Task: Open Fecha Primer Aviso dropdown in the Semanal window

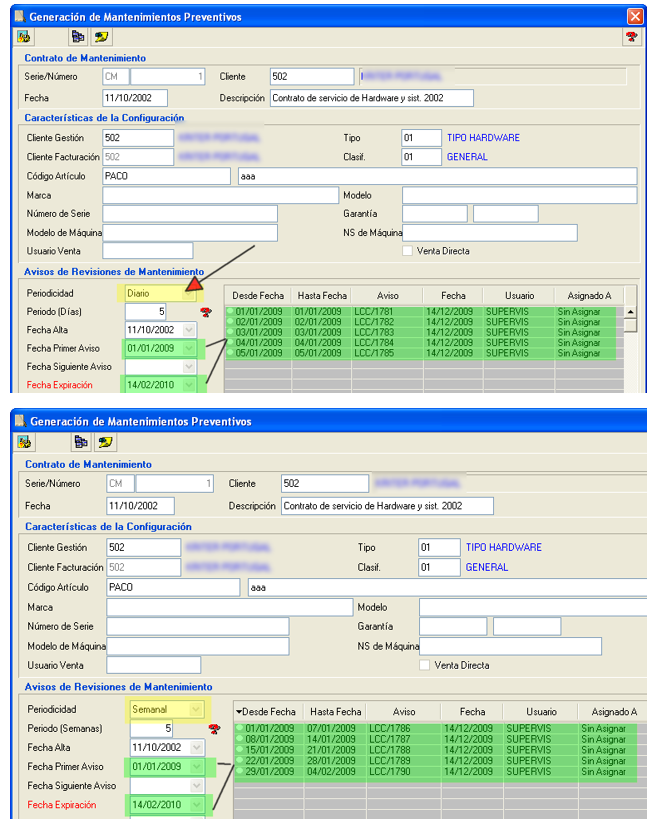Action: (196, 767)
